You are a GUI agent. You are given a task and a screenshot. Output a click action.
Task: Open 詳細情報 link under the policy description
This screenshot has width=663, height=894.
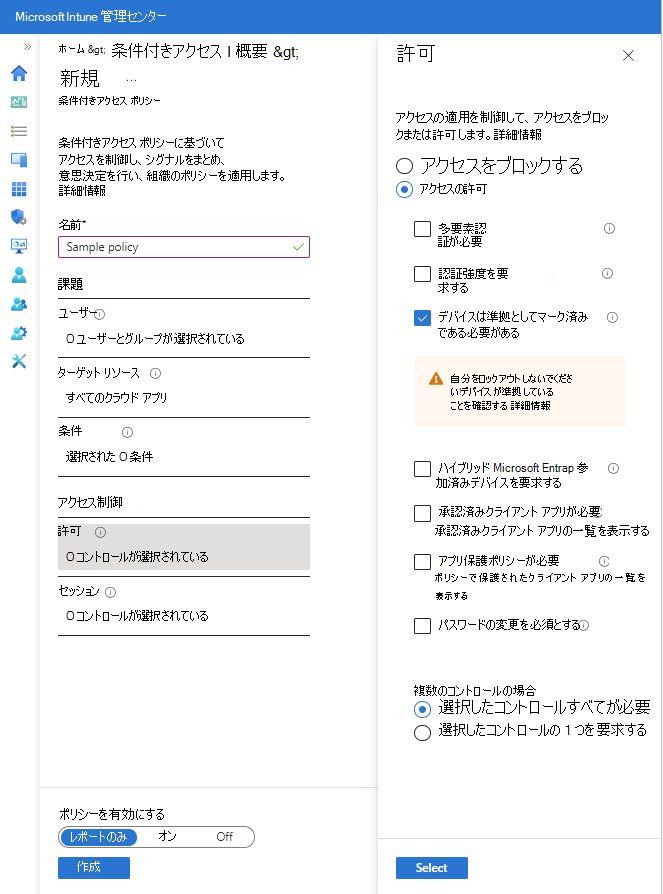(x=82, y=191)
